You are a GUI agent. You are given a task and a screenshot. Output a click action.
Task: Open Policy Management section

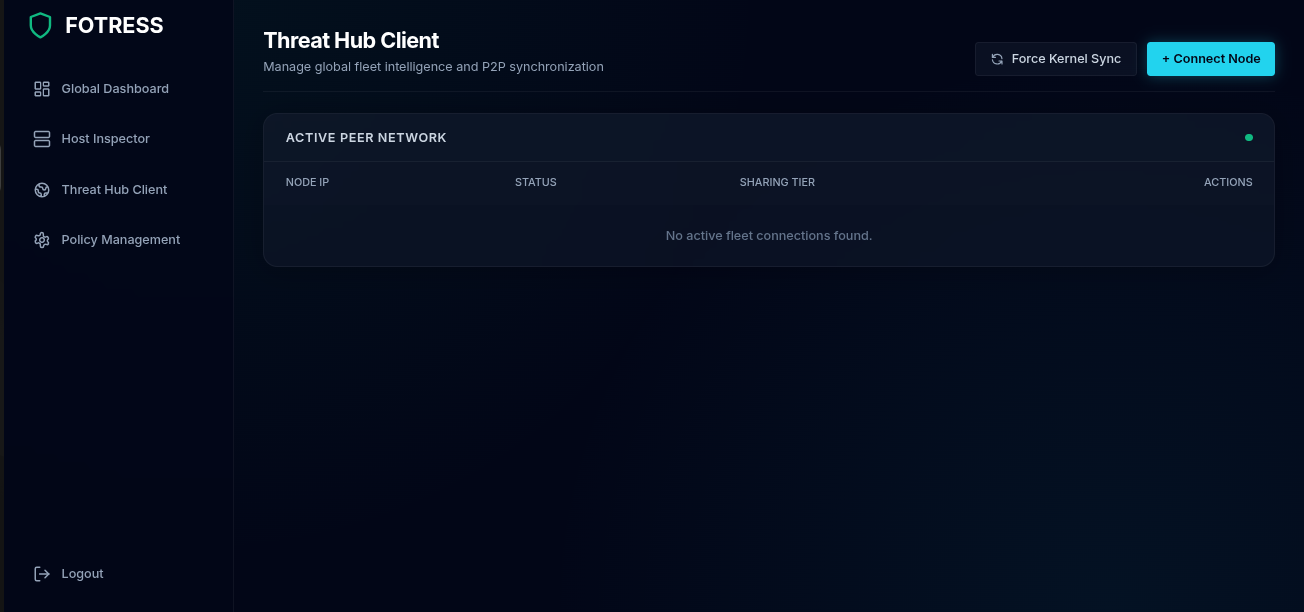121,240
